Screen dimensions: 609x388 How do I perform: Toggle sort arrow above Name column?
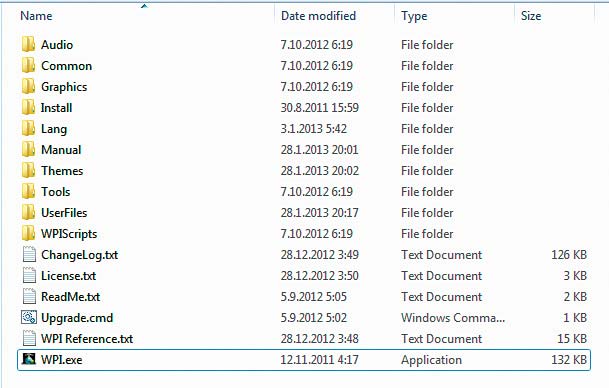[x=144, y=6]
